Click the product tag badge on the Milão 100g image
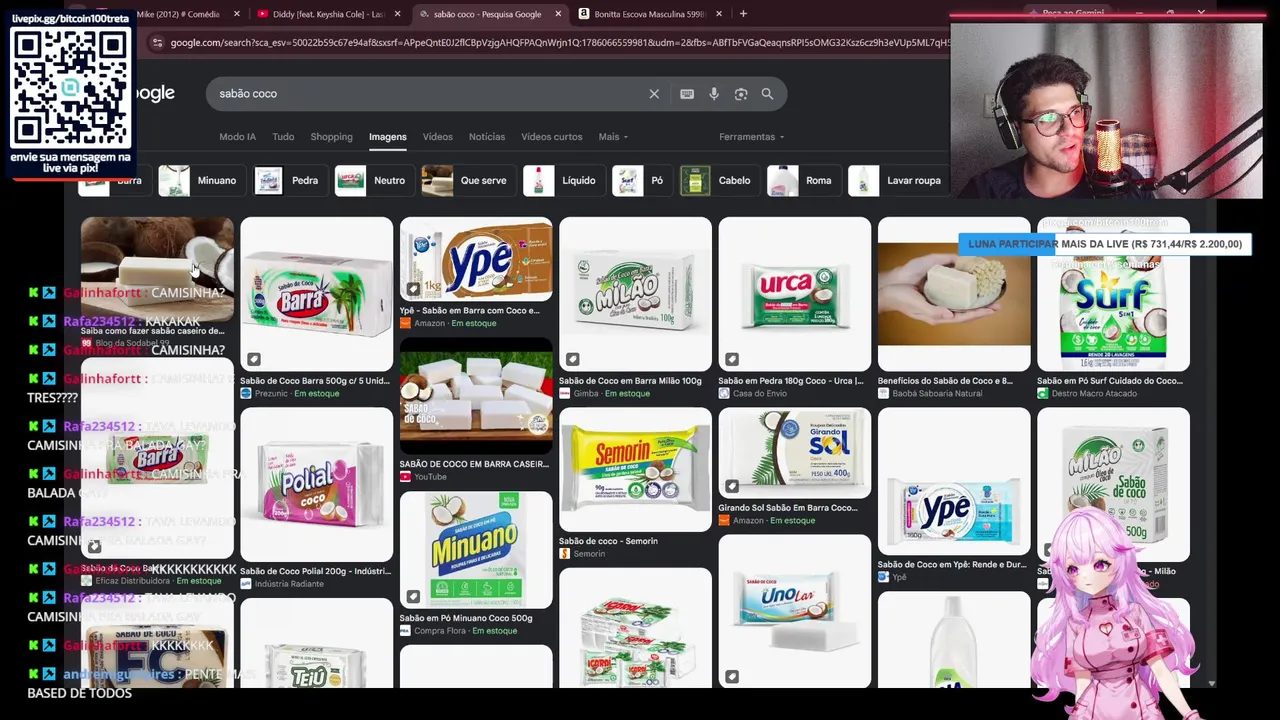Image resolution: width=1280 pixels, height=720 pixels. [x=573, y=359]
